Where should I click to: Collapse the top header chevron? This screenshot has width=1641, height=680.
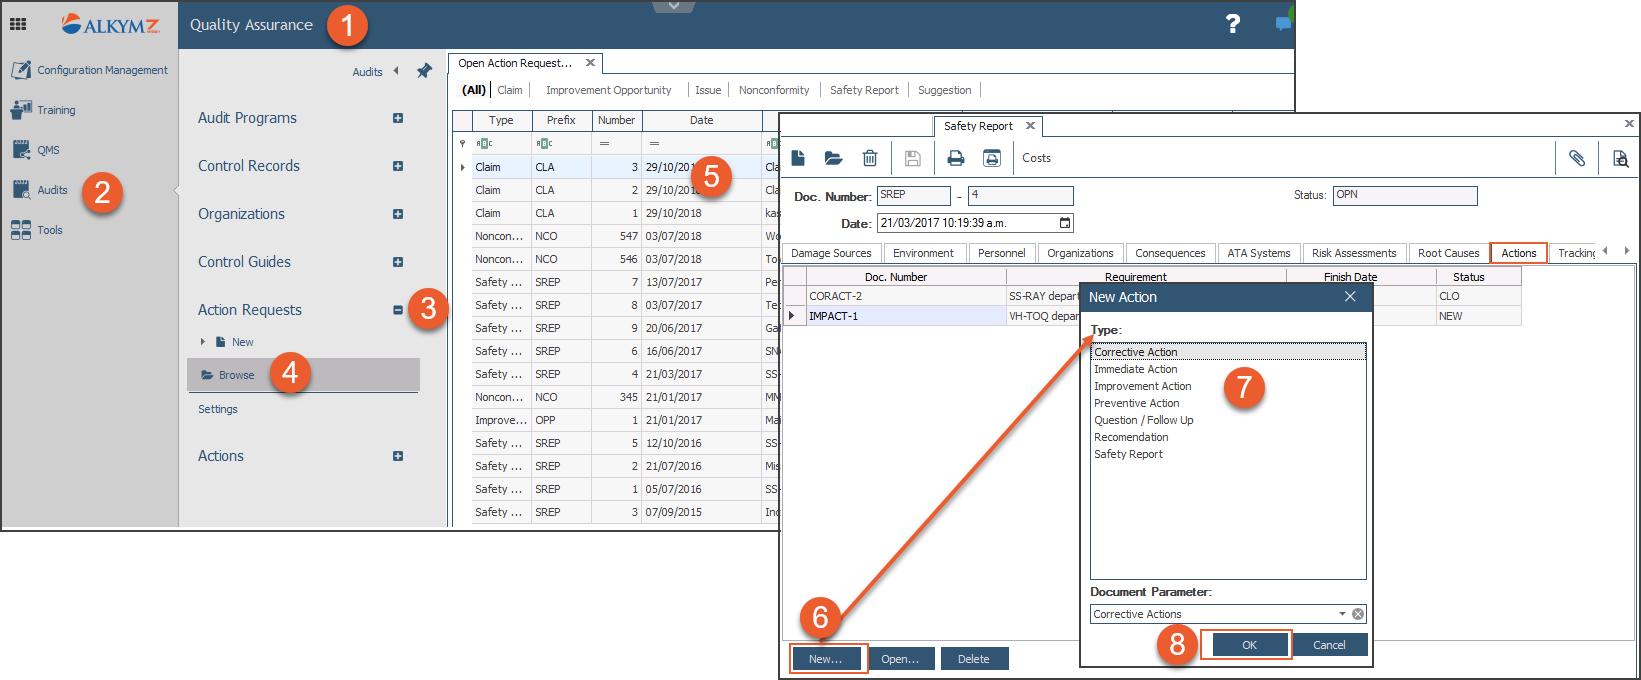(x=673, y=6)
